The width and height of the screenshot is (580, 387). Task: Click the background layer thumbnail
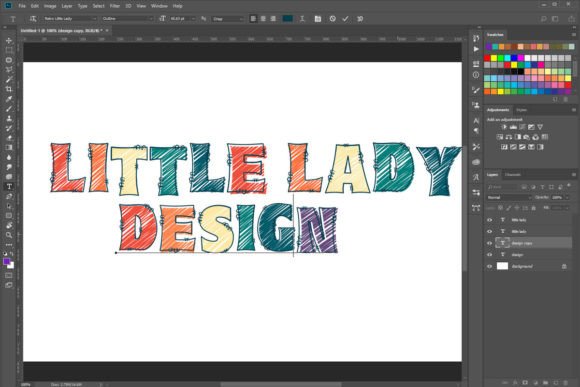502,266
